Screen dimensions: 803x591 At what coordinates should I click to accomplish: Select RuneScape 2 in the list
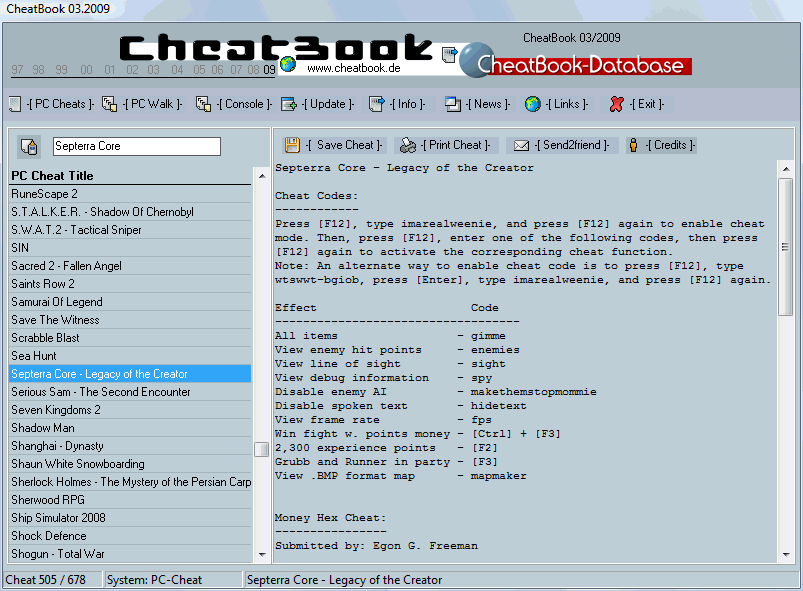131,194
